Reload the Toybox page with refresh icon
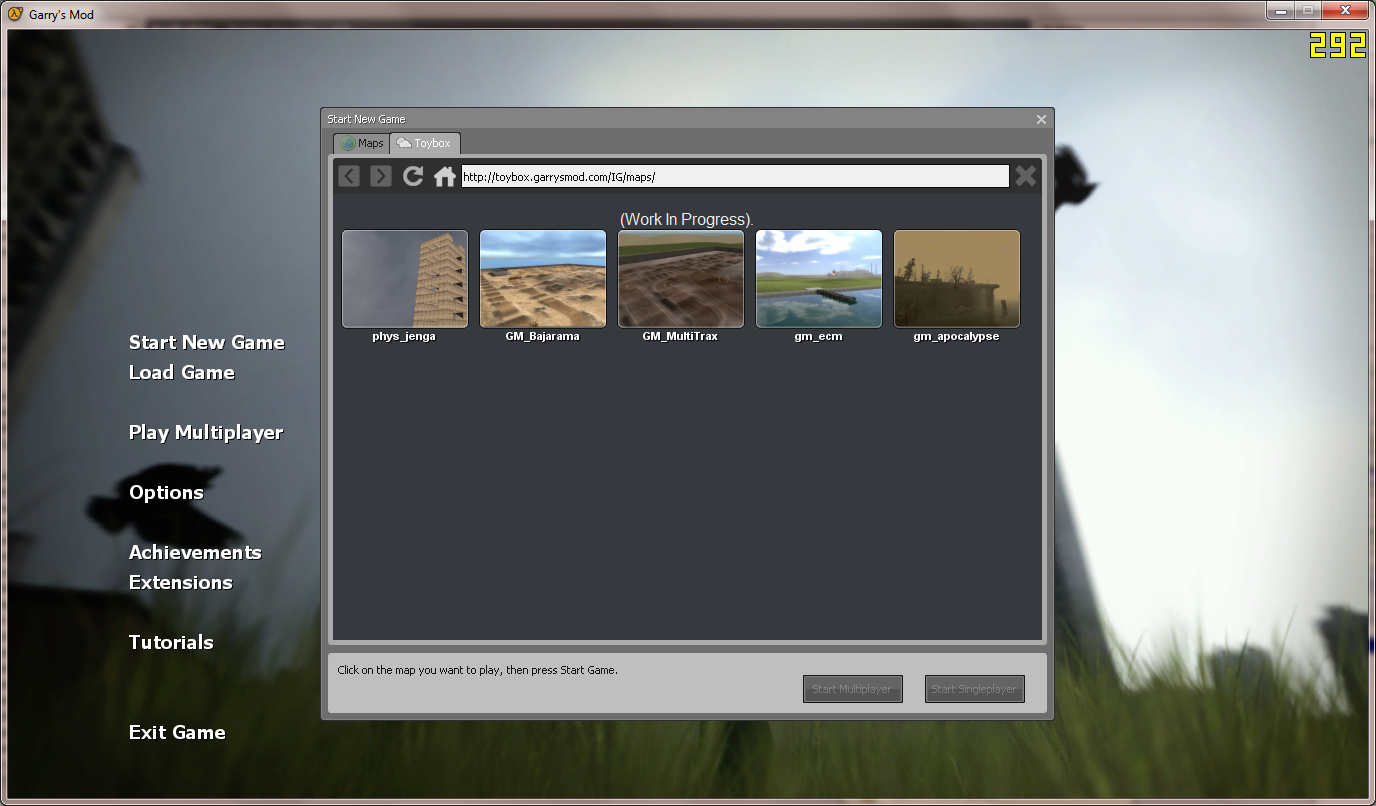This screenshot has width=1376, height=806. click(412, 176)
